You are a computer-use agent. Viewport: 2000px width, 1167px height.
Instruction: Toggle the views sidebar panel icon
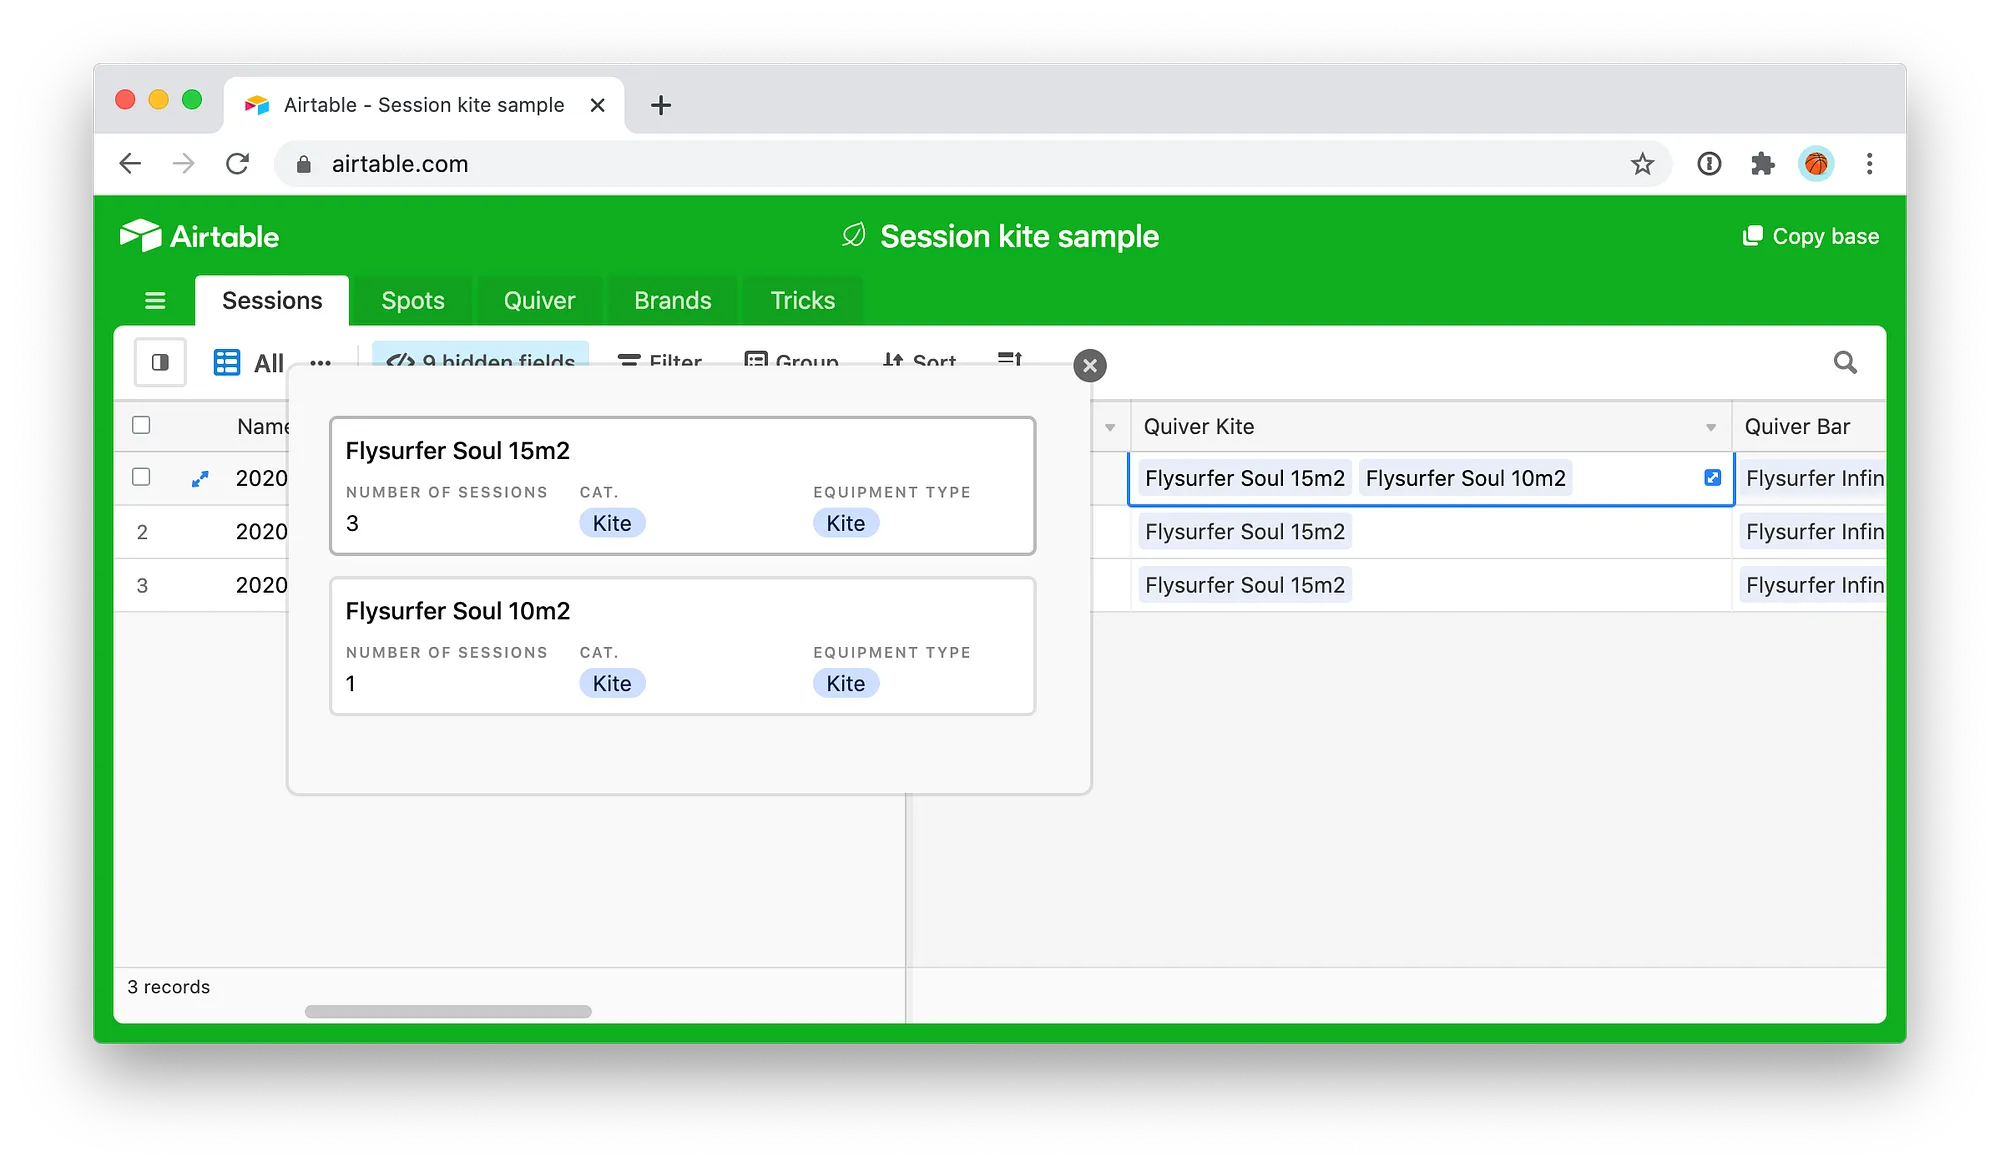point(160,362)
